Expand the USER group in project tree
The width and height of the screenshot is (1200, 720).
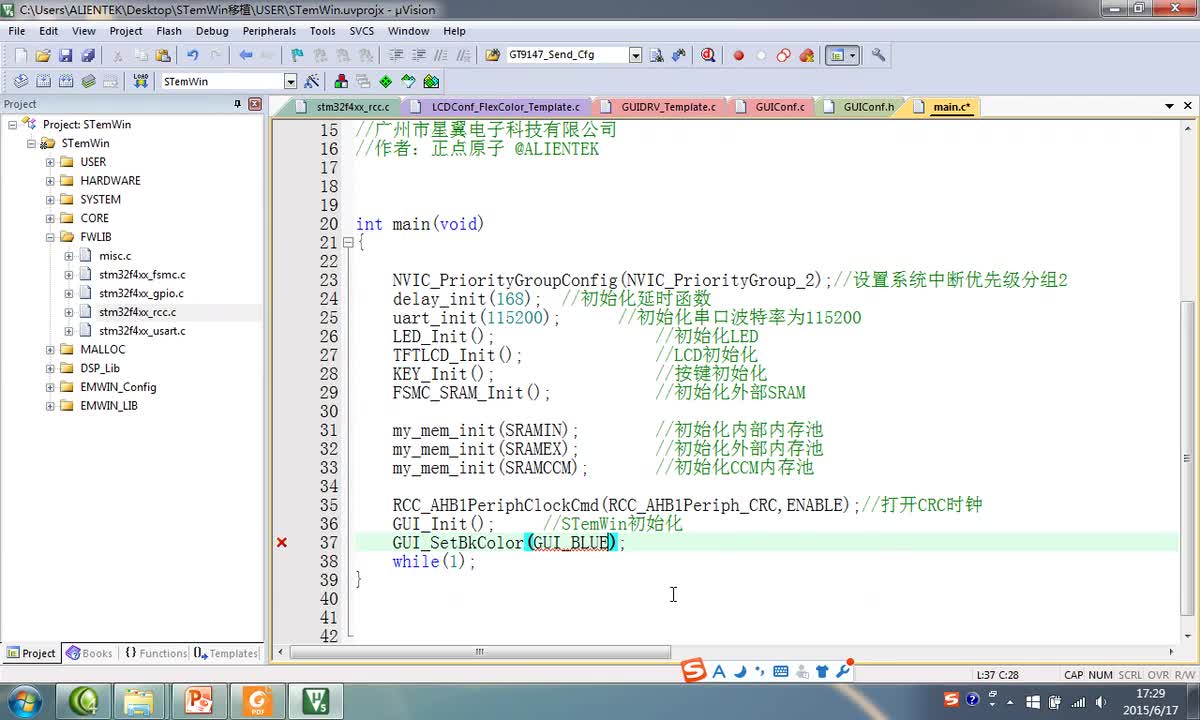pos(50,162)
